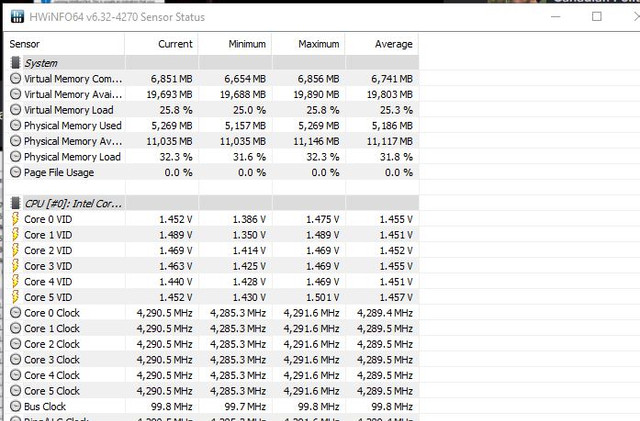This screenshot has width=640, height=421.
Task: Click the lightning icon beside Core 1 VID
Action: pyautogui.click(x=16, y=235)
